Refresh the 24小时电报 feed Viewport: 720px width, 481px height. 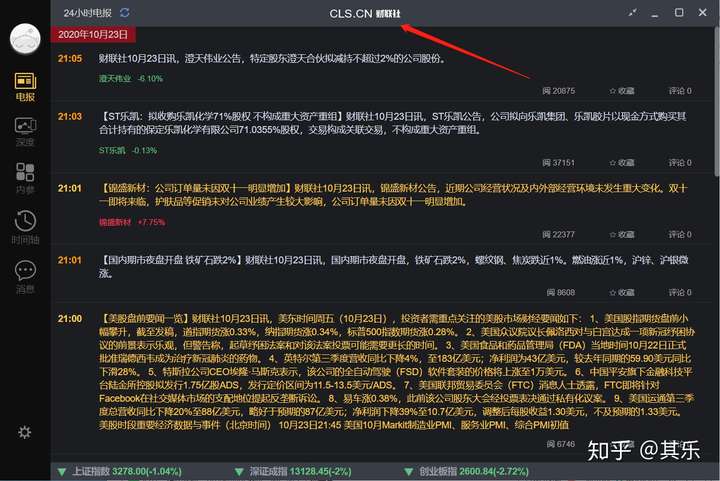point(124,13)
